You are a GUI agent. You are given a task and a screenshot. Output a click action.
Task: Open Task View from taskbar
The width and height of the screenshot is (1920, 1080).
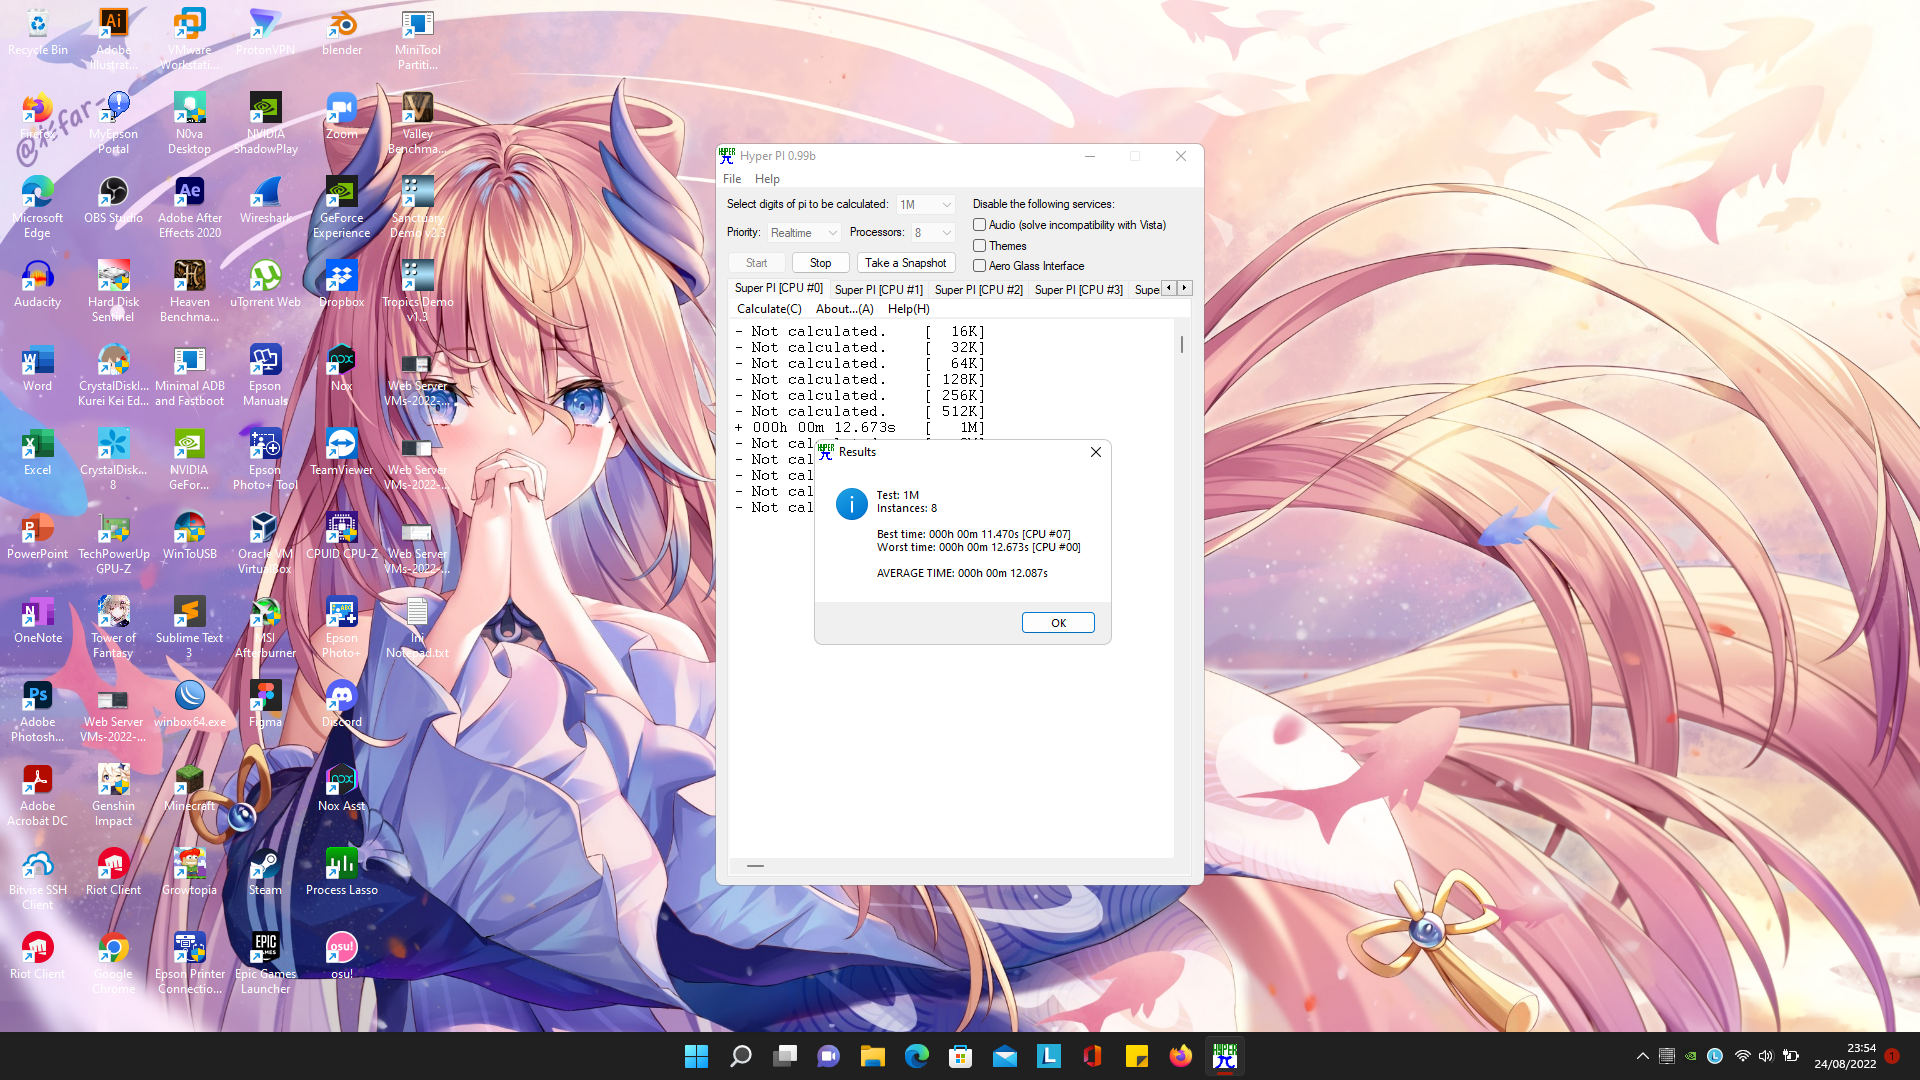pyautogui.click(x=785, y=1056)
